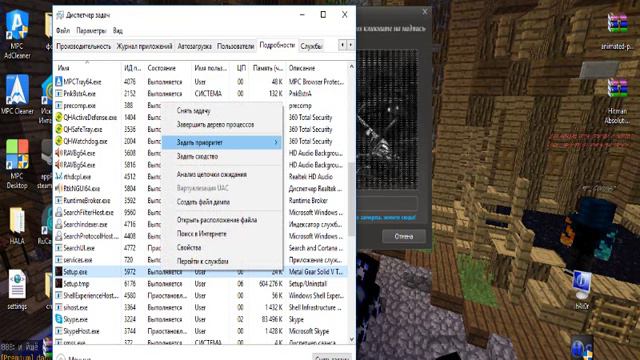The height and width of the screenshot is (360, 640).
Task: Select the services.exe process row
Action: pyautogui.click(x=201, y=260)
